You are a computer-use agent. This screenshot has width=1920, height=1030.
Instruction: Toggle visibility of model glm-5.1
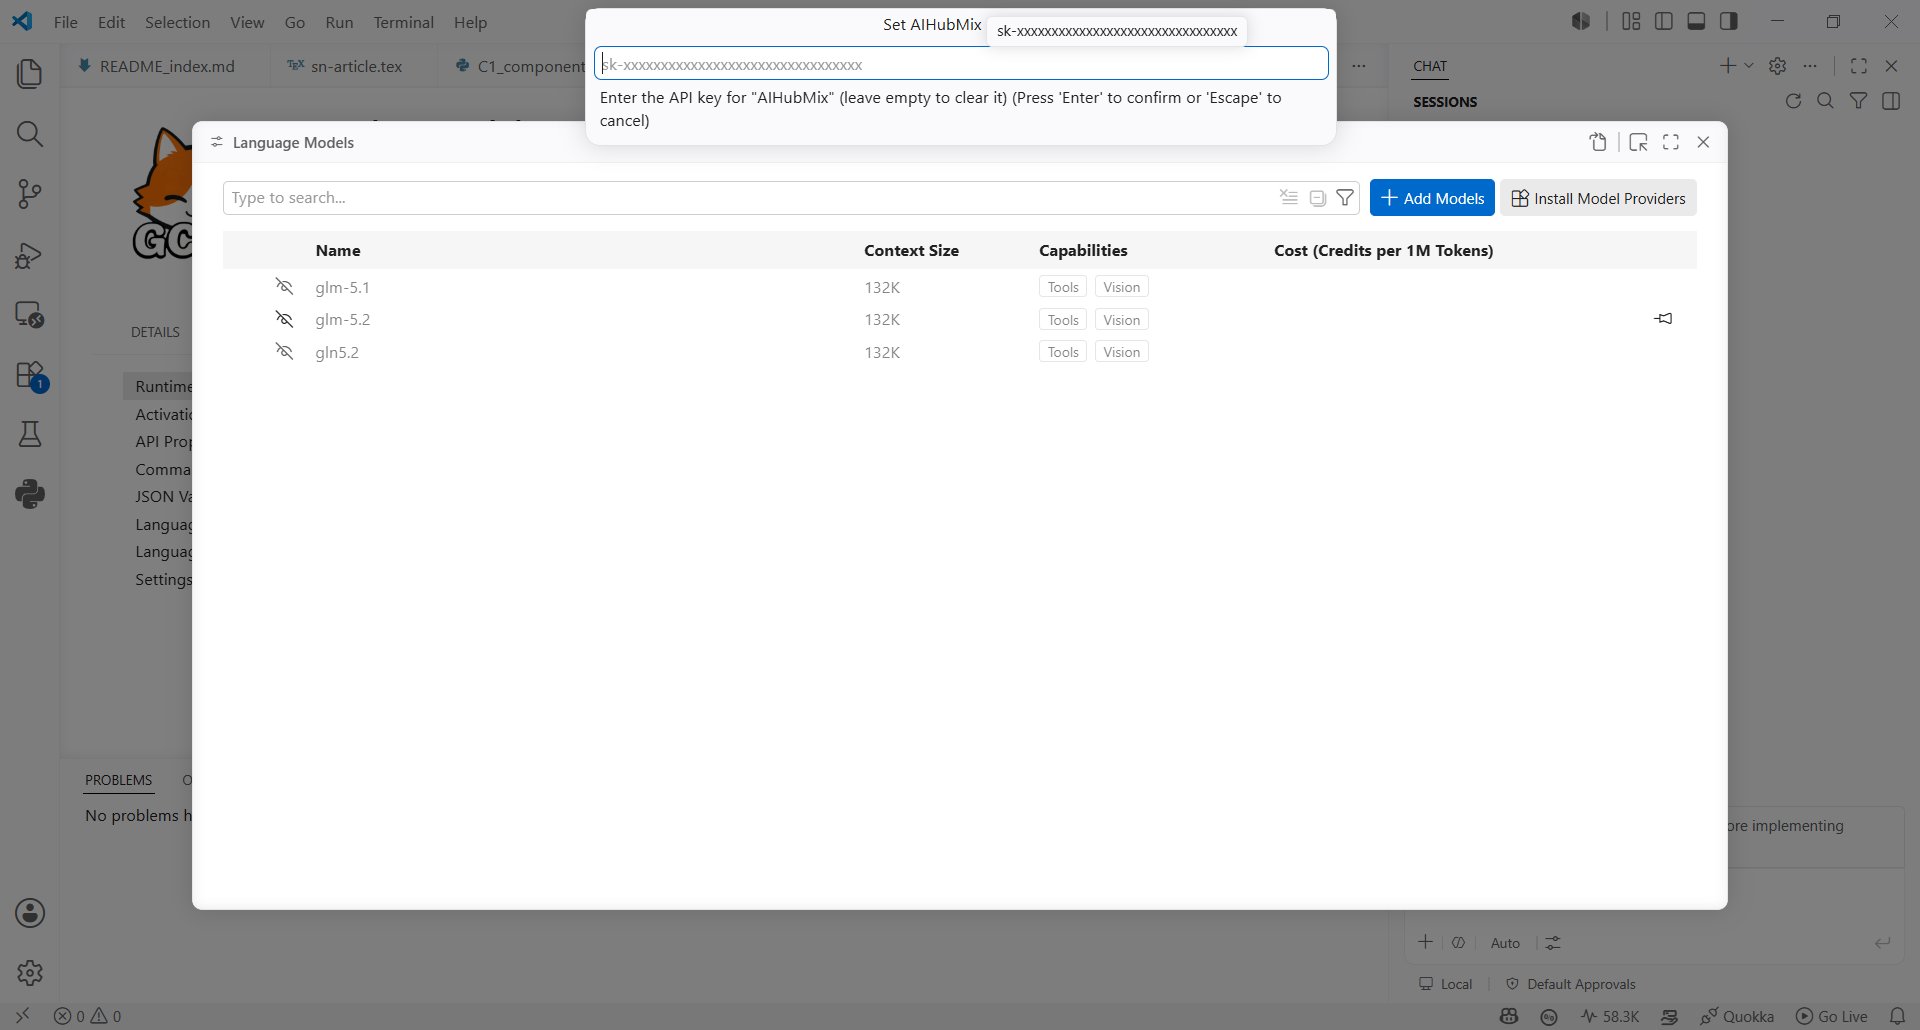point(285,287)
